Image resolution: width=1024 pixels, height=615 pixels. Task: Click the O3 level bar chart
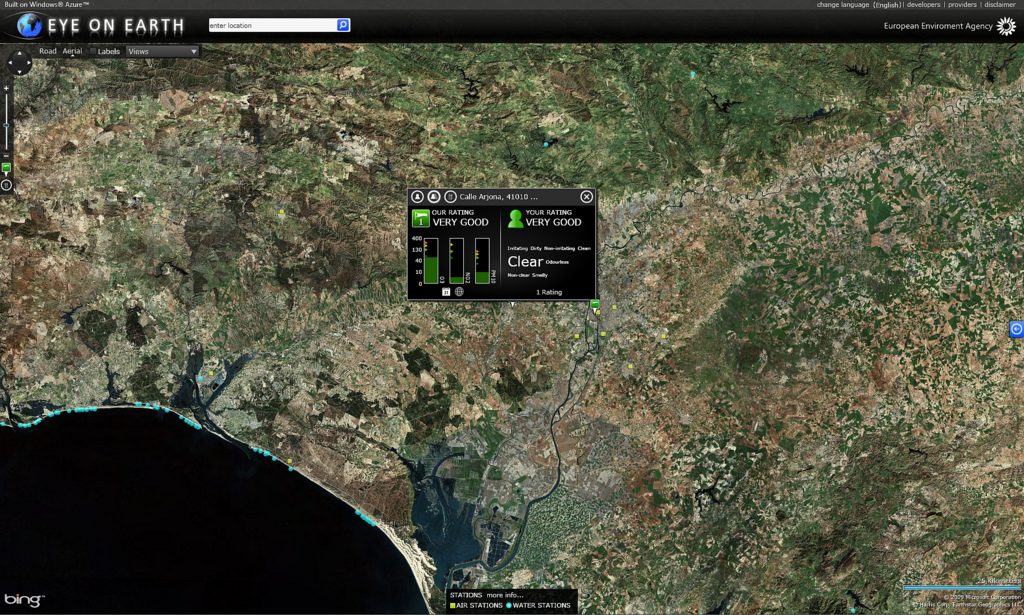pos(431,261)
